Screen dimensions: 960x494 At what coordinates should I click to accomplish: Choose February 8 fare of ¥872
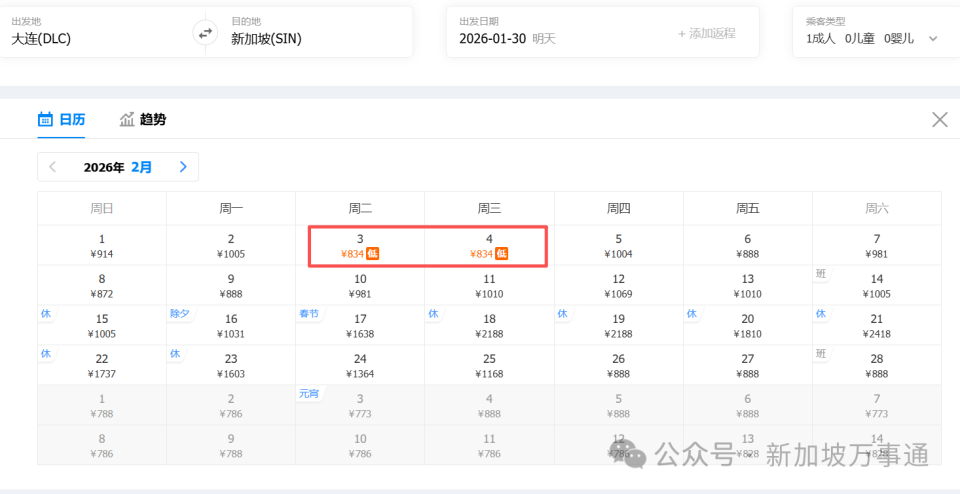pos(102,286)
